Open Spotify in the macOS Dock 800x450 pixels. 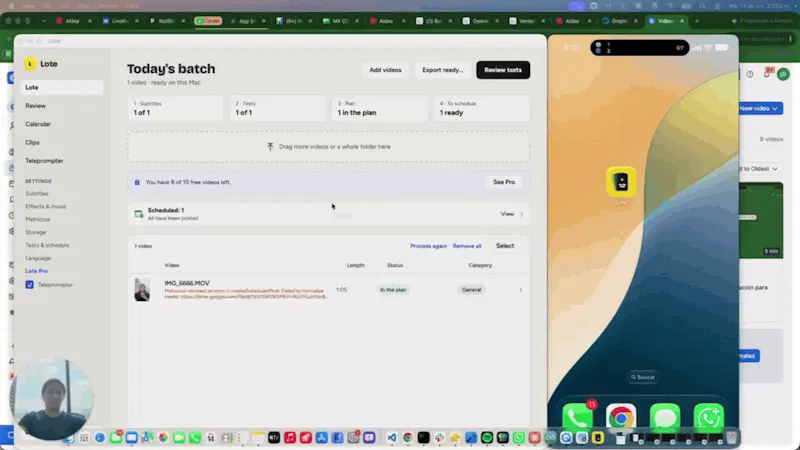point(487,438)
